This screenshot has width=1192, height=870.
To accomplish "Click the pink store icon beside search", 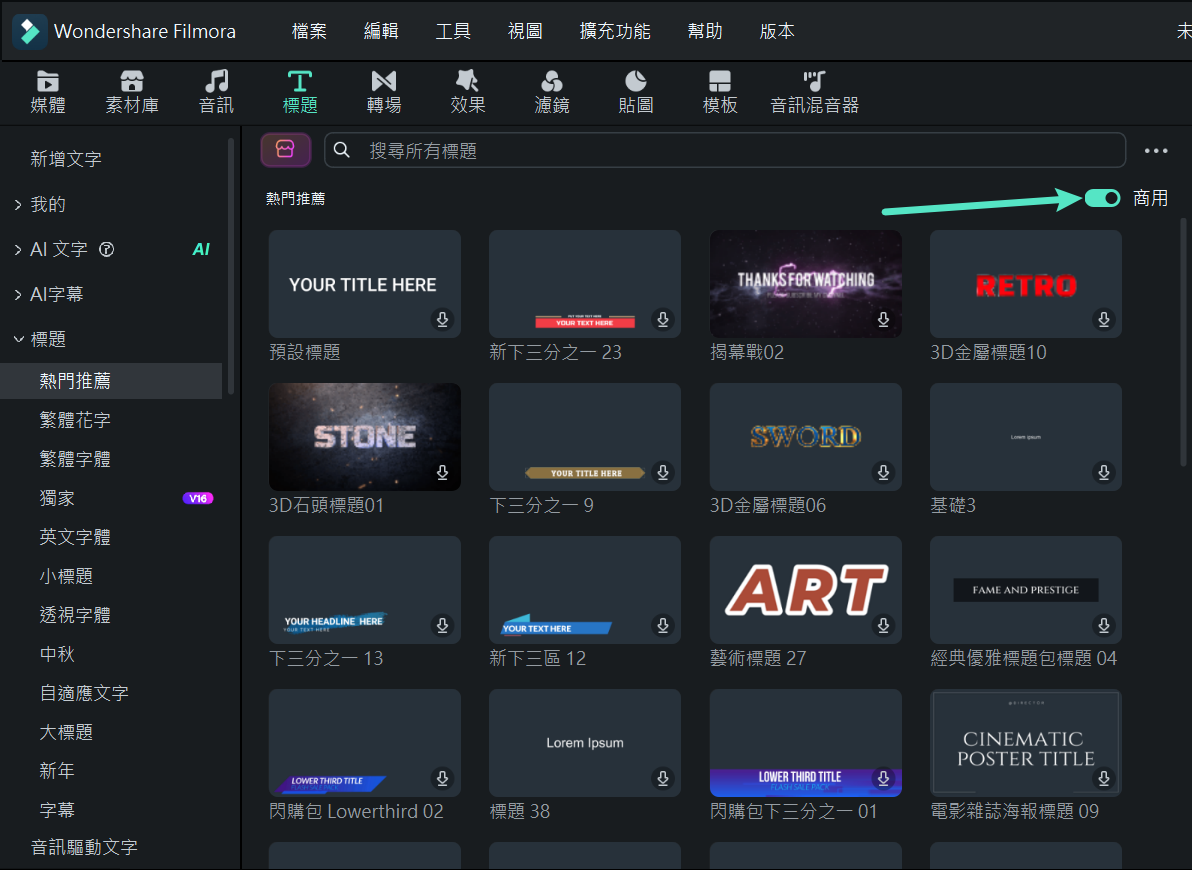I will (285, 149).
